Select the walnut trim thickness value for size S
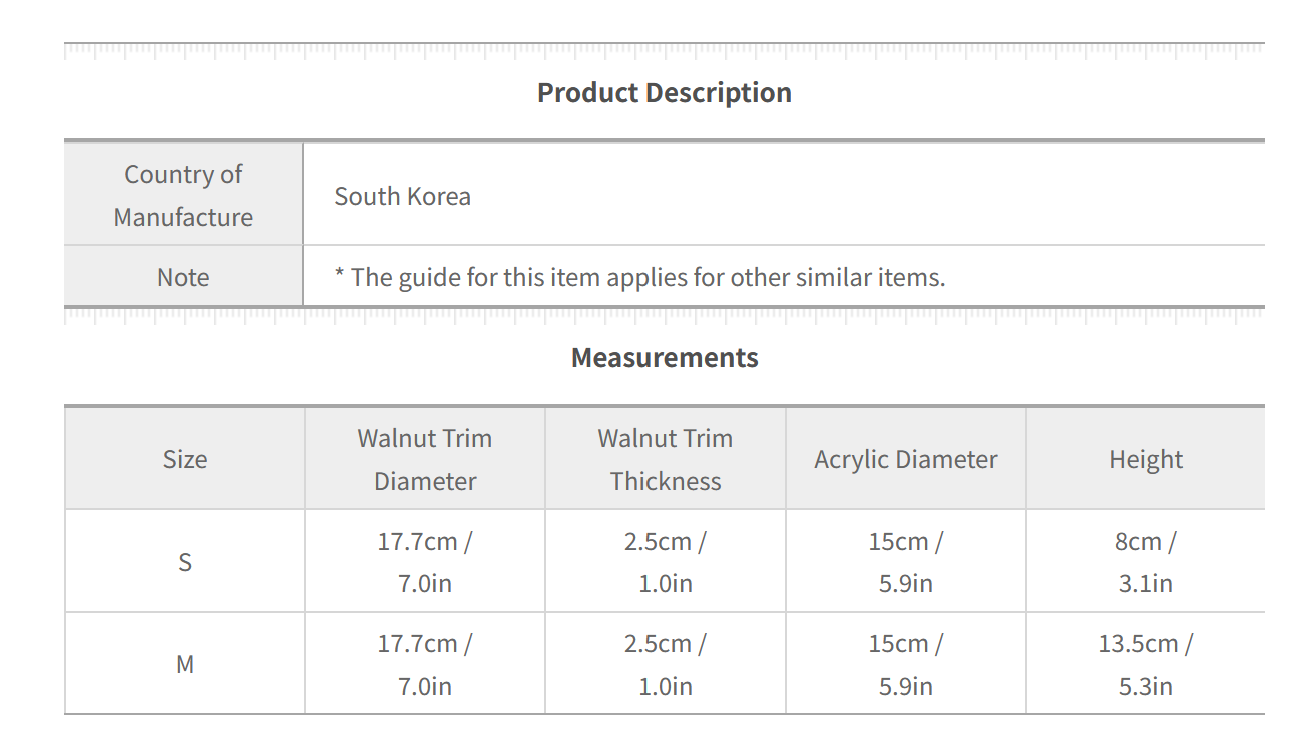Screen dimensions: 1296x738 coord(665,562)
